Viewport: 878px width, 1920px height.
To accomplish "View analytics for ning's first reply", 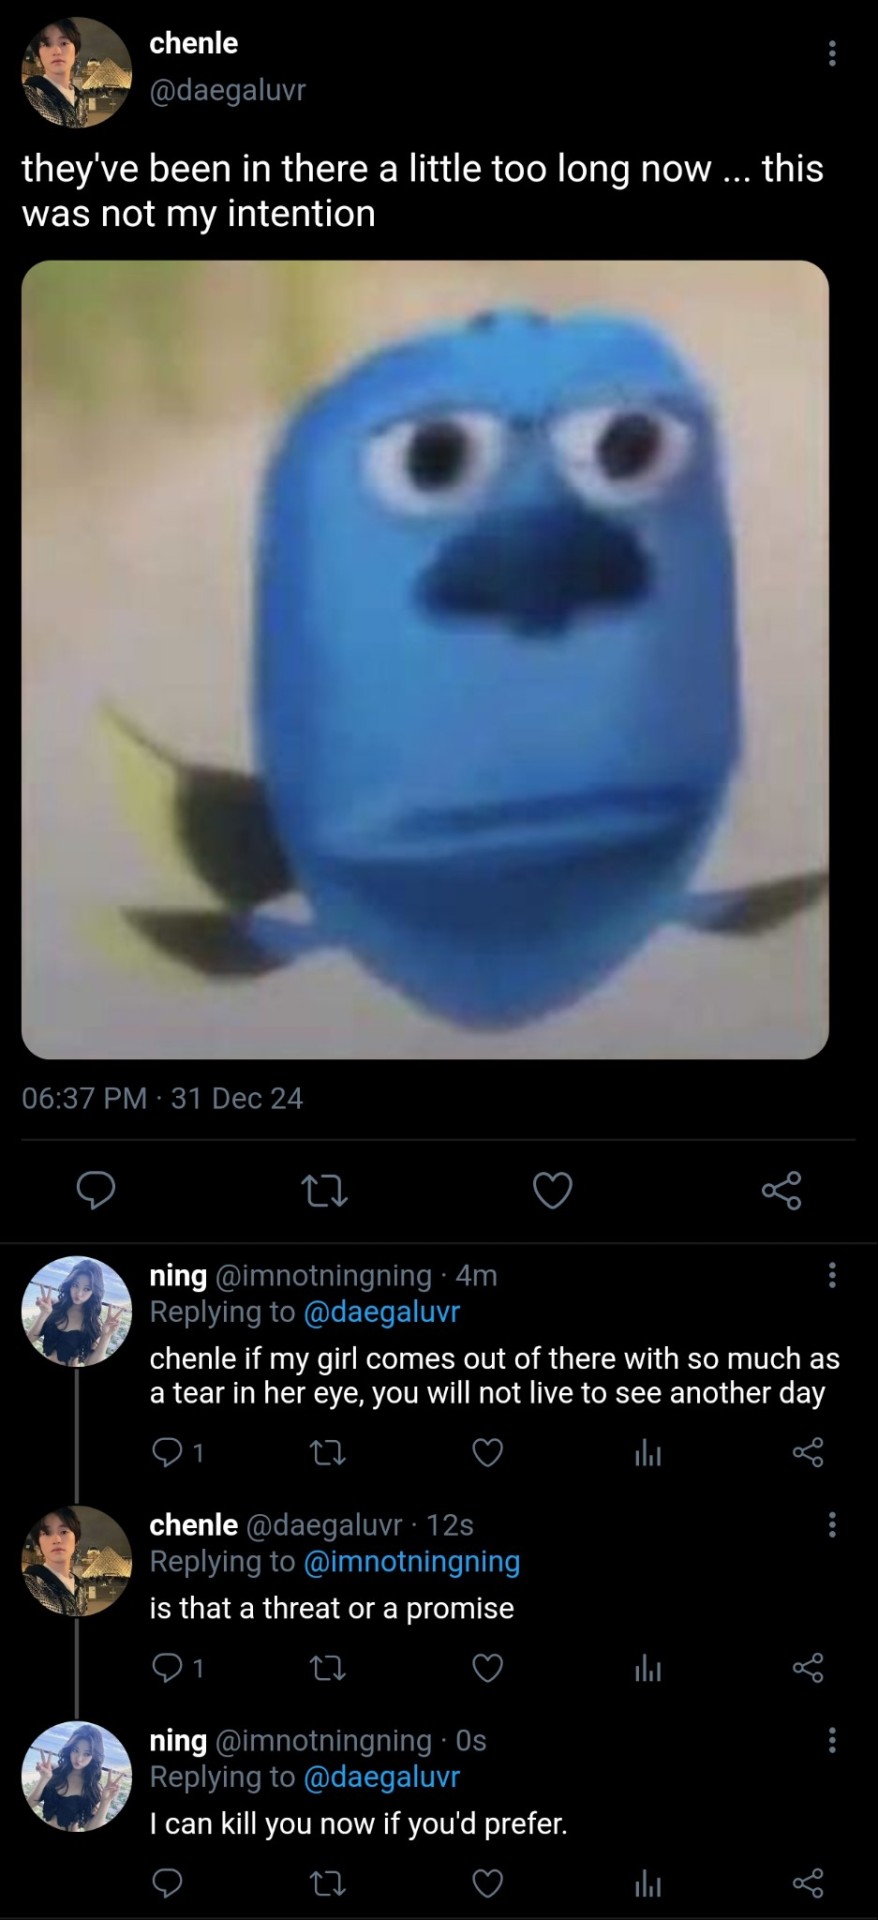I will tap(648, 1452).
